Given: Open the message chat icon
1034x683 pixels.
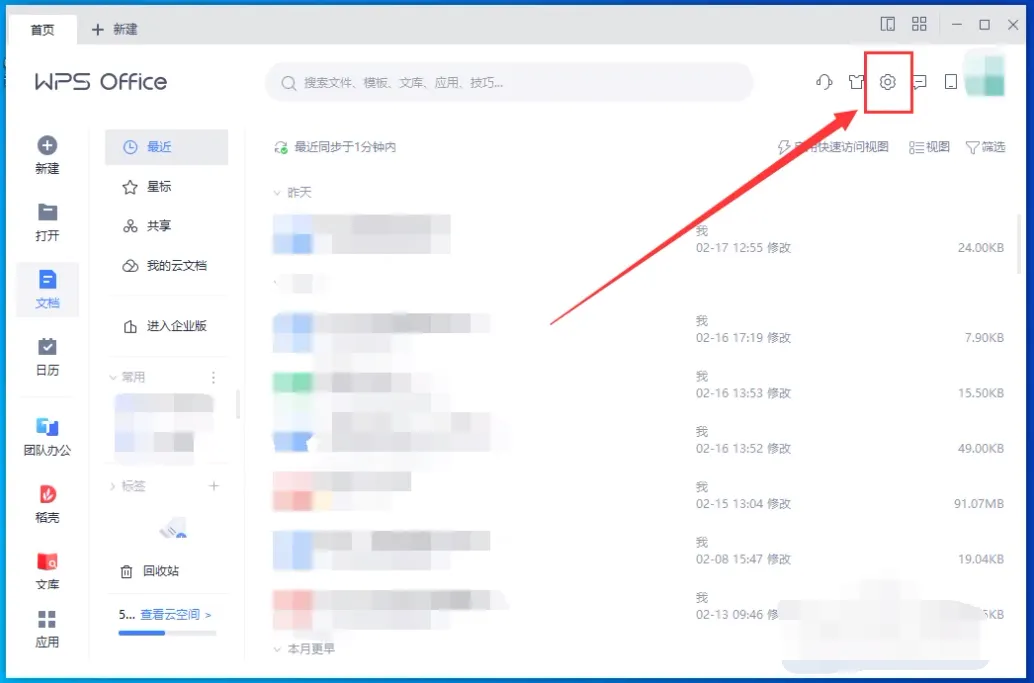Looking at the screenshot, I should tap(919, 82).
